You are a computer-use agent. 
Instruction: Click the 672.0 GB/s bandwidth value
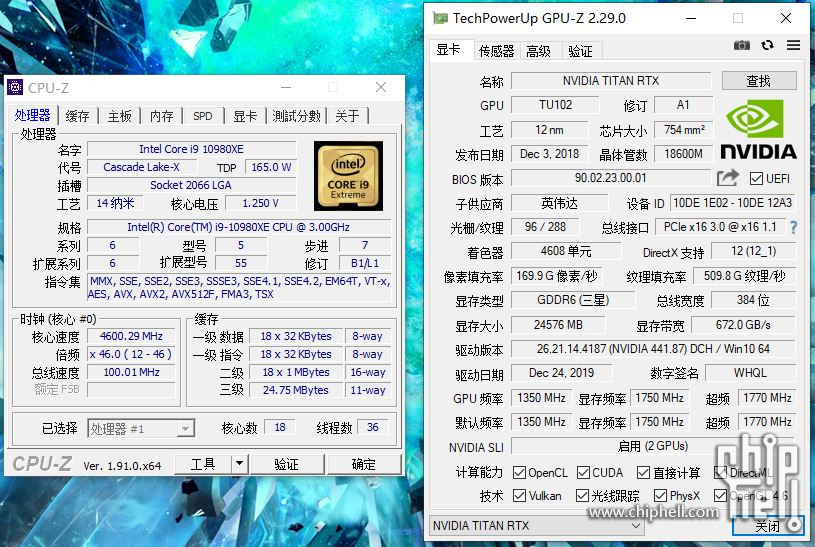pos(743,325)
